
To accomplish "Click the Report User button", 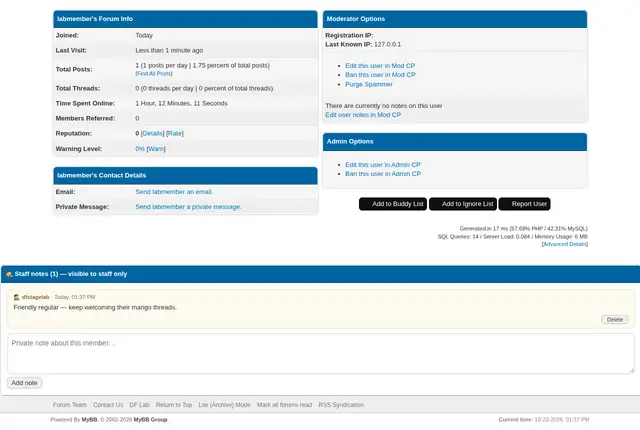I will [524, 204].
